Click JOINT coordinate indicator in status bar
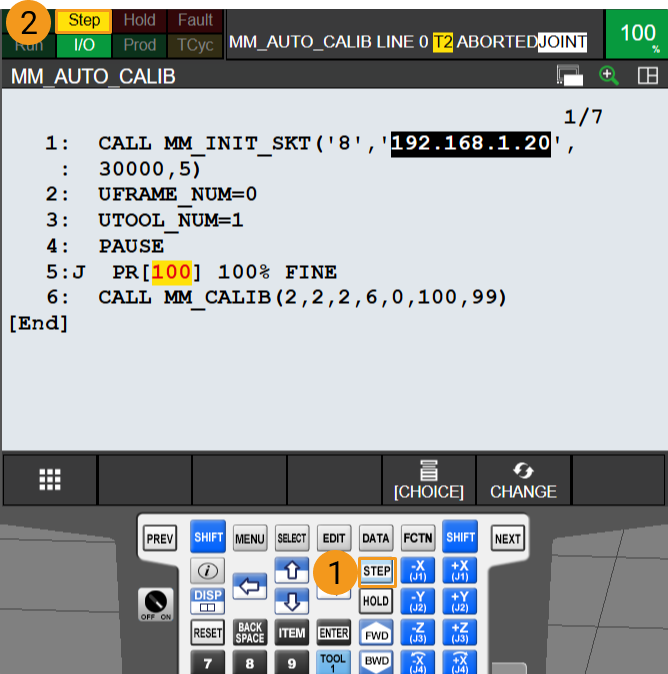This screenshot has width=668, height=674. (x=562, y=42)
